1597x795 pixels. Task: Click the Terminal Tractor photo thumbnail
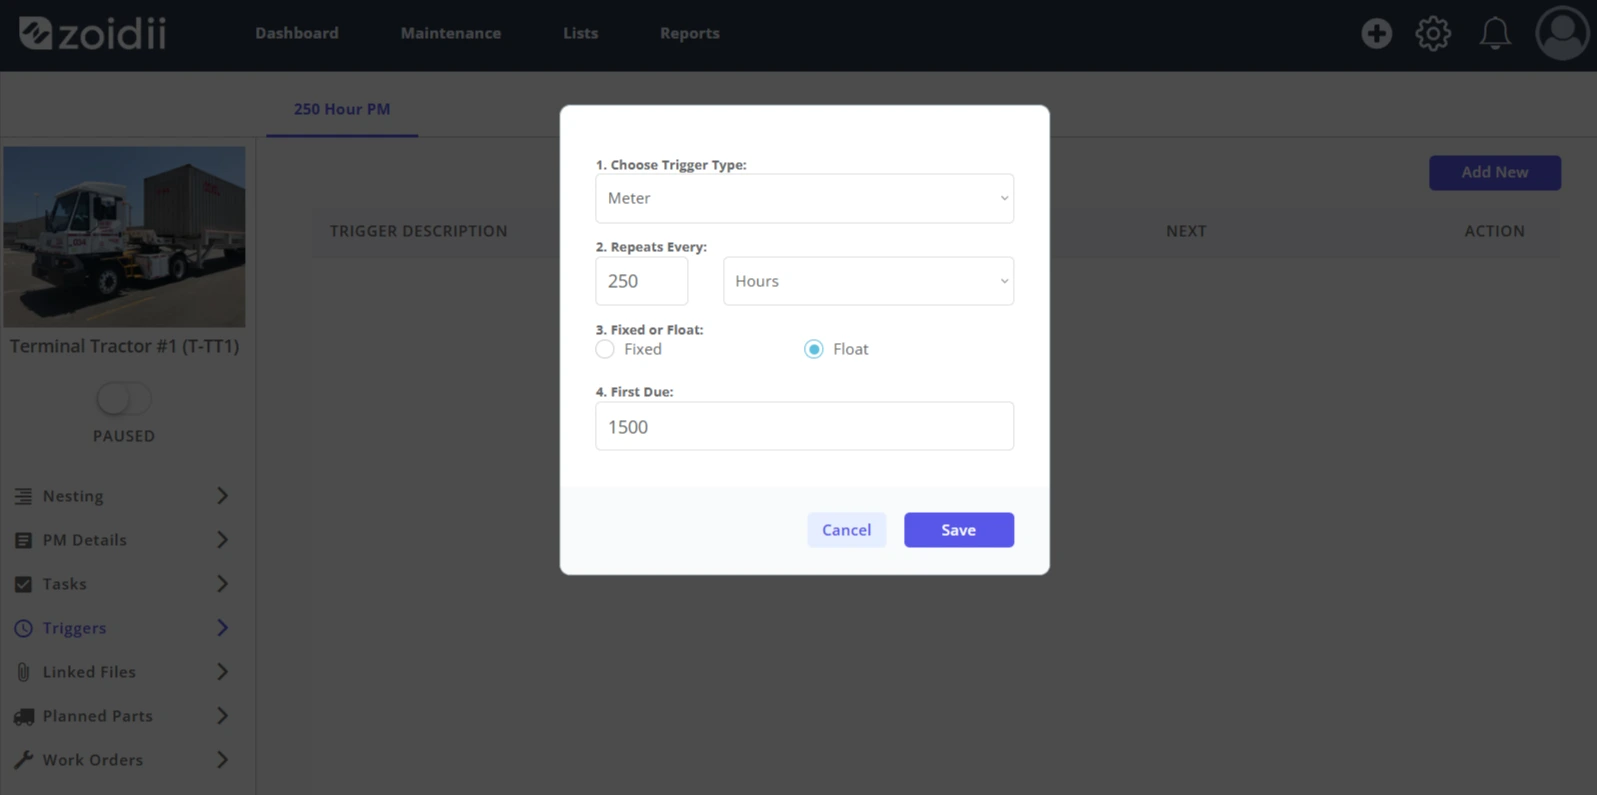[124, 237]
